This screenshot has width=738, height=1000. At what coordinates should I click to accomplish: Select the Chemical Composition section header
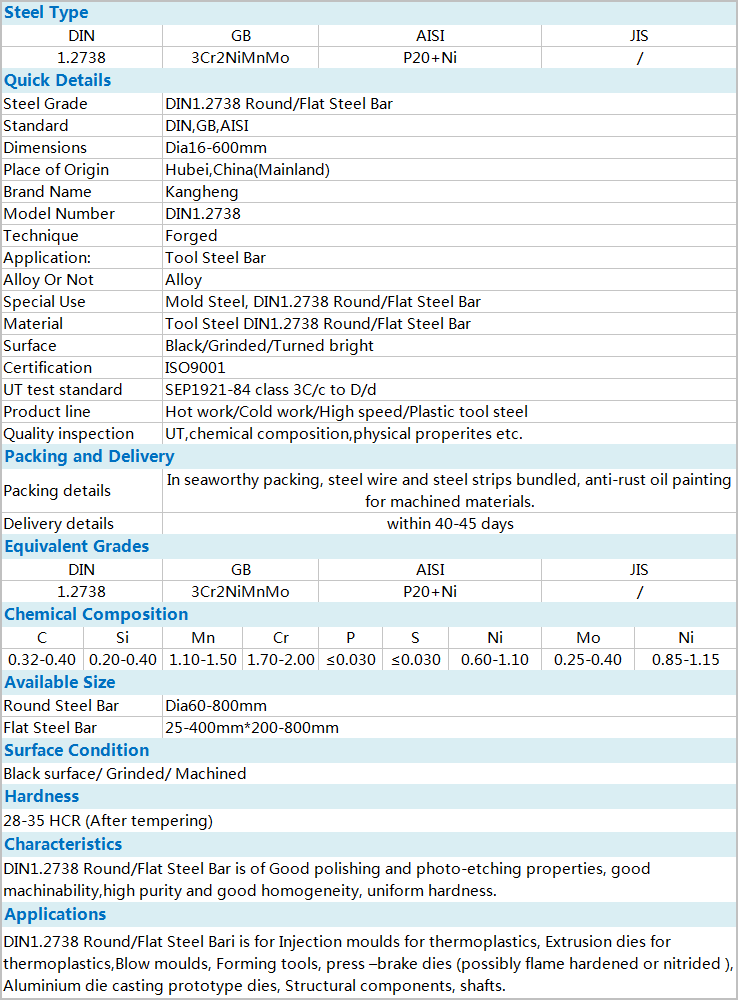(x=96, y=615)
